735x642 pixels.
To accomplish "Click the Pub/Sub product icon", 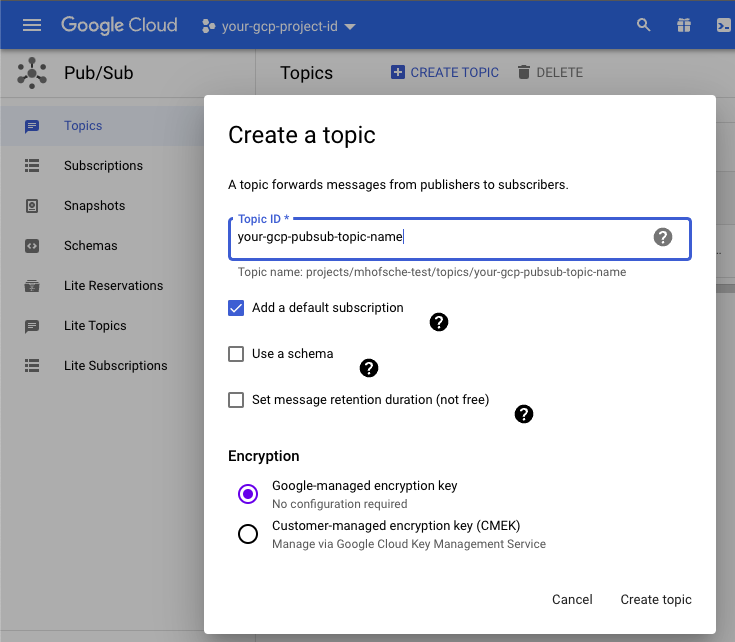I will tap(32, 73).
